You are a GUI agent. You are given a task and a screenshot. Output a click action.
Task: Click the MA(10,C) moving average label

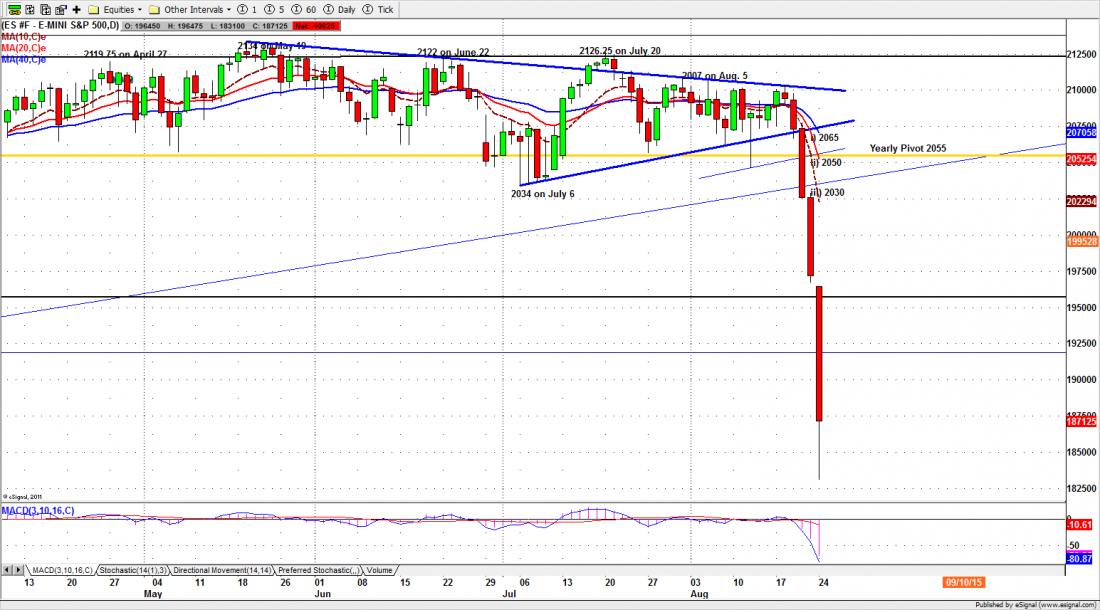click(x=24, y=39)
